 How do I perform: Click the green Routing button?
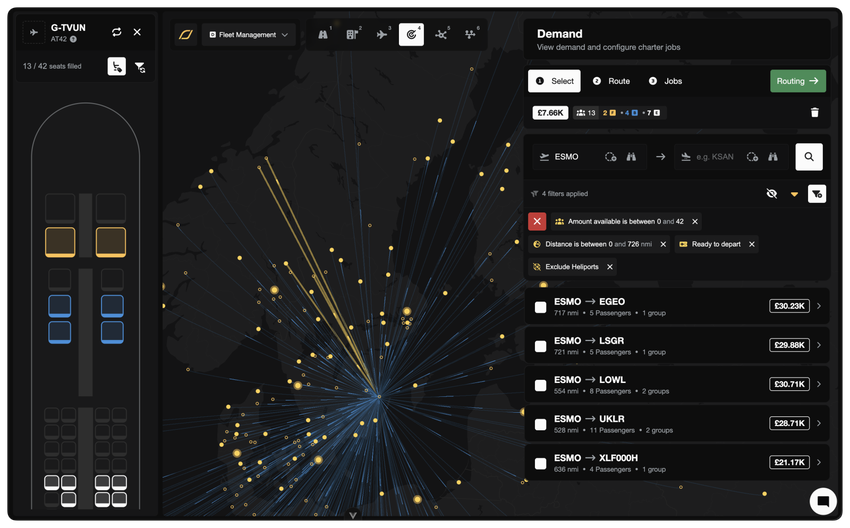pyautogui.click(x=798, y=81)
